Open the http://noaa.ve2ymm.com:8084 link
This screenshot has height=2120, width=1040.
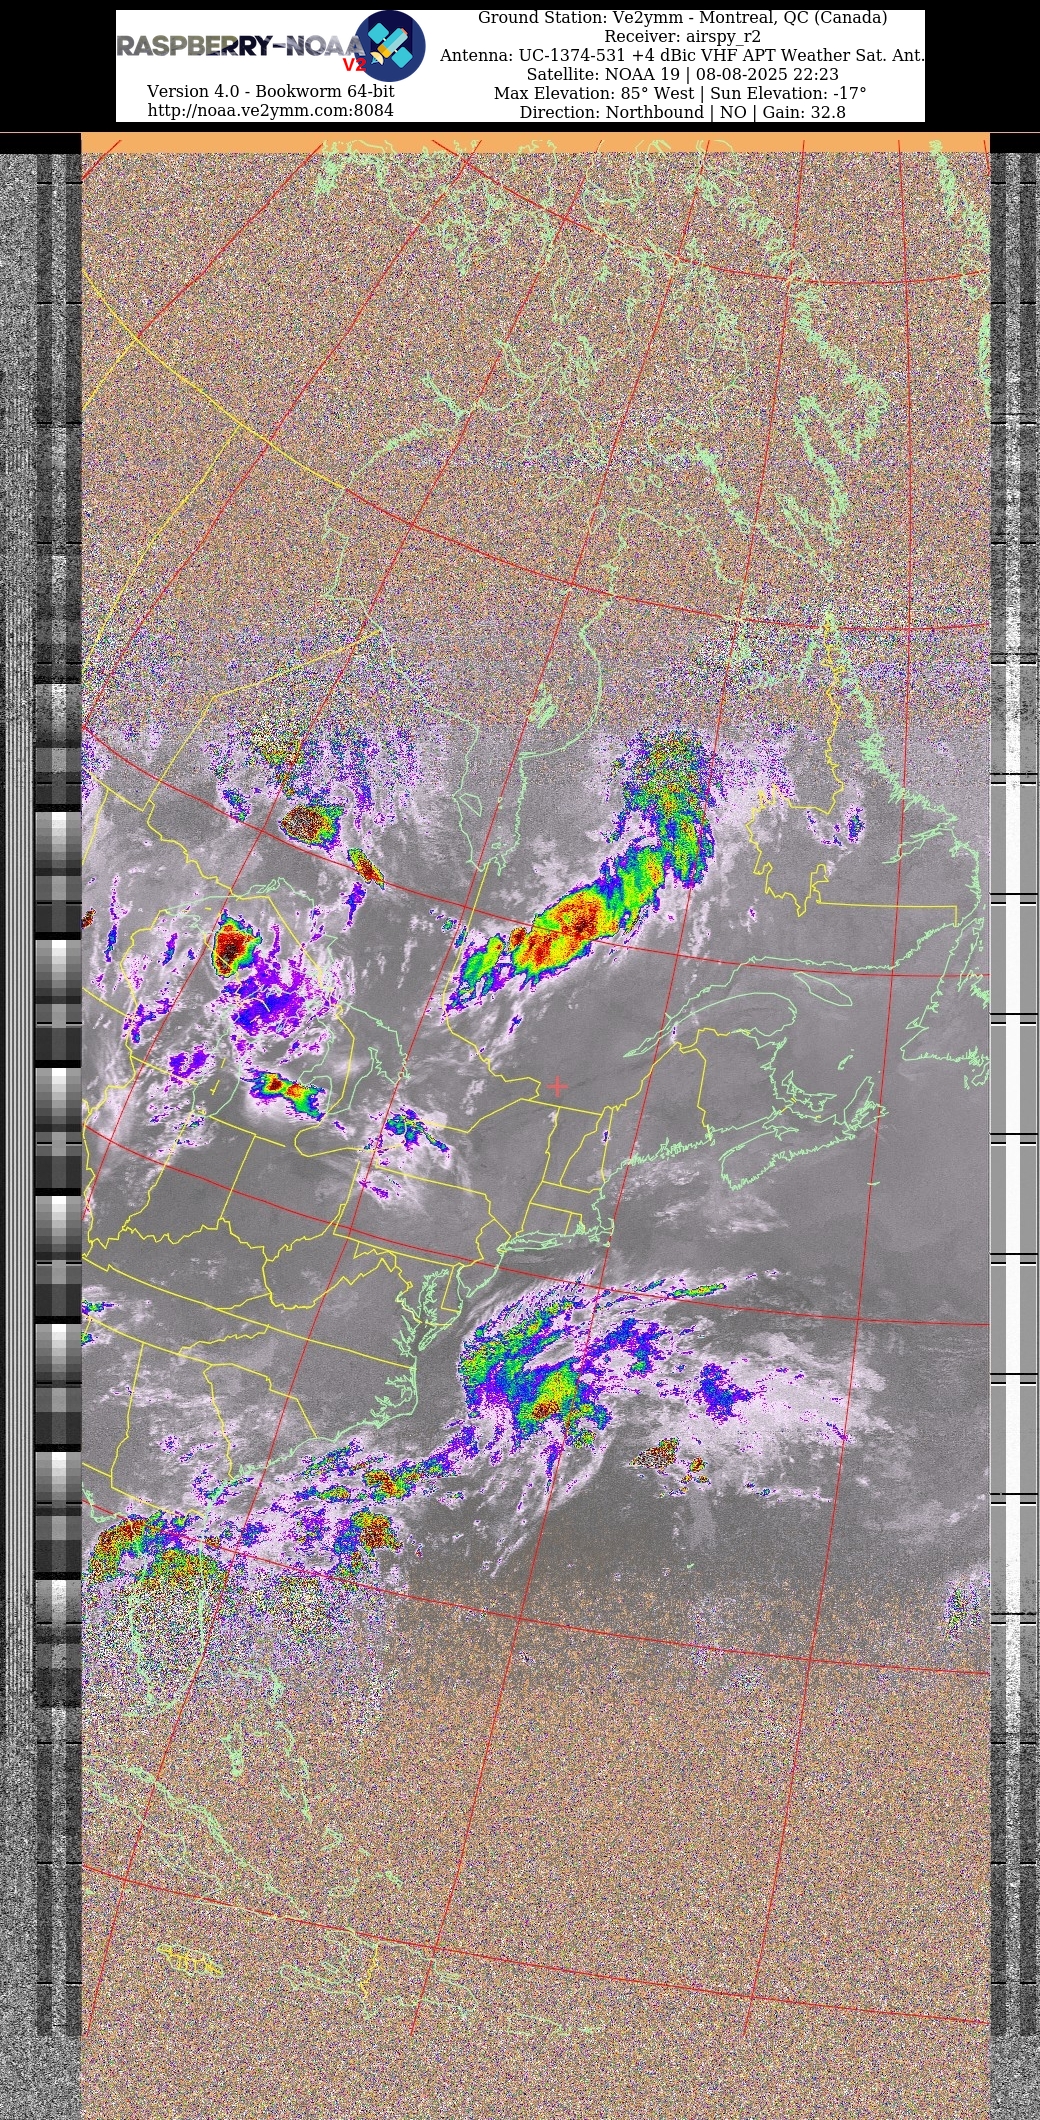pos(271,110)
